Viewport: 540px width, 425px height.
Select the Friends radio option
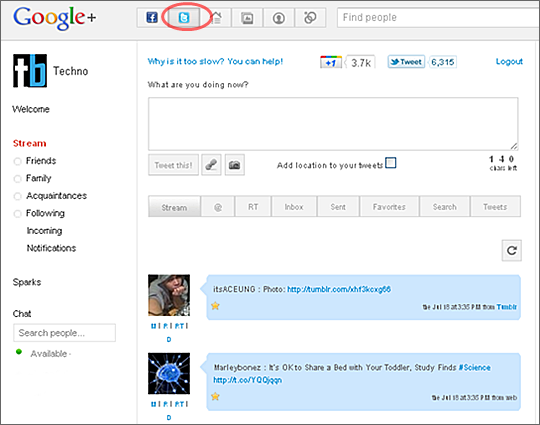tap(17, 161)
